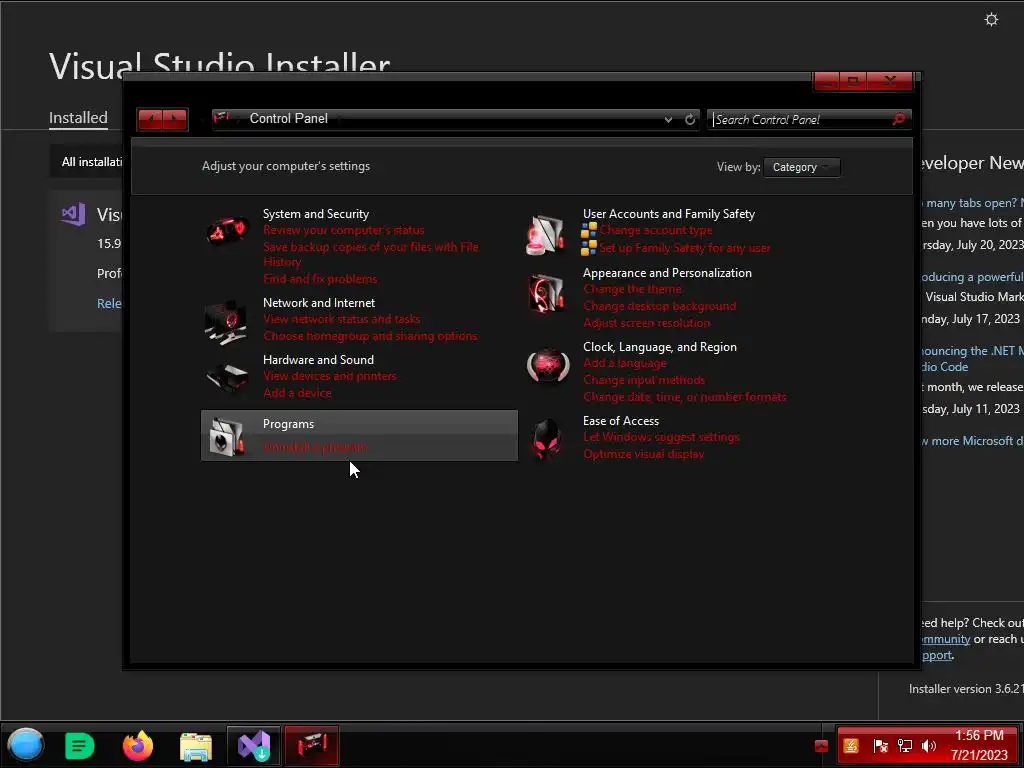The width and height of the screenshot is (1024, 768).
Task: Open Hardware and Sound heading
Action: 318,359
